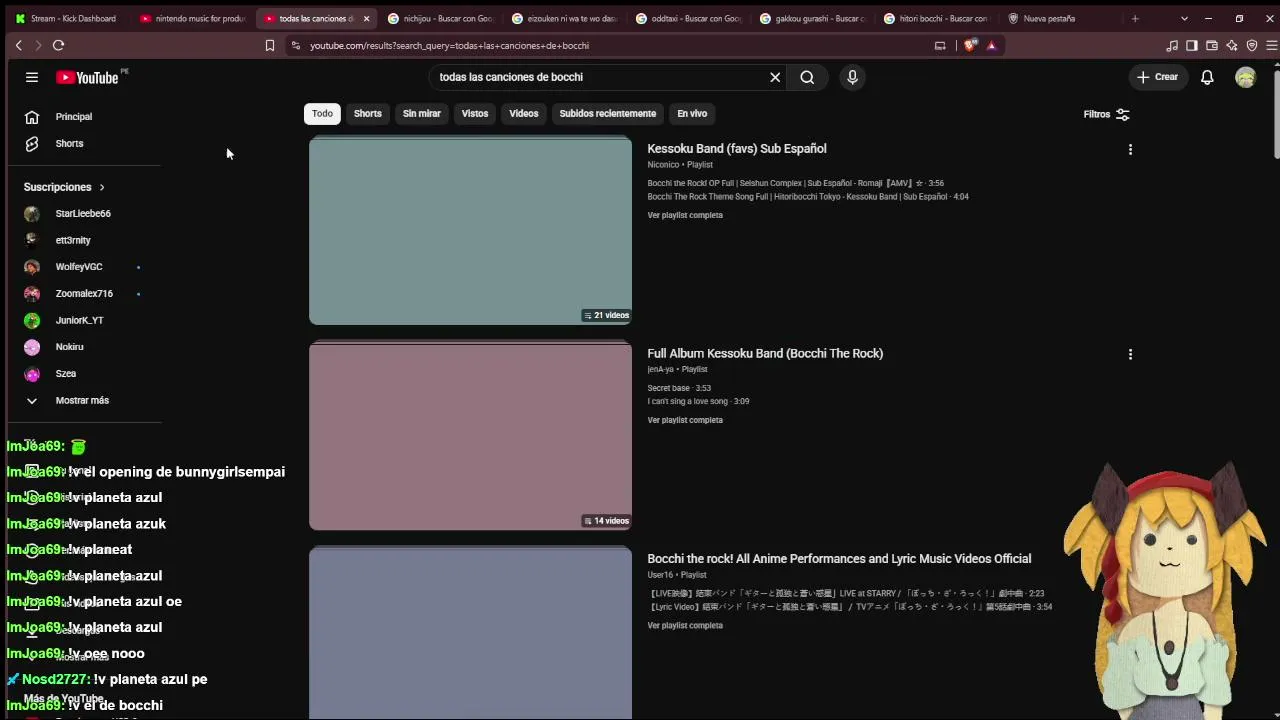Viewport: 1280px width, 720px height.
Task: Open the 21 videos playlist thumbnail
Action: coord(470,230)
